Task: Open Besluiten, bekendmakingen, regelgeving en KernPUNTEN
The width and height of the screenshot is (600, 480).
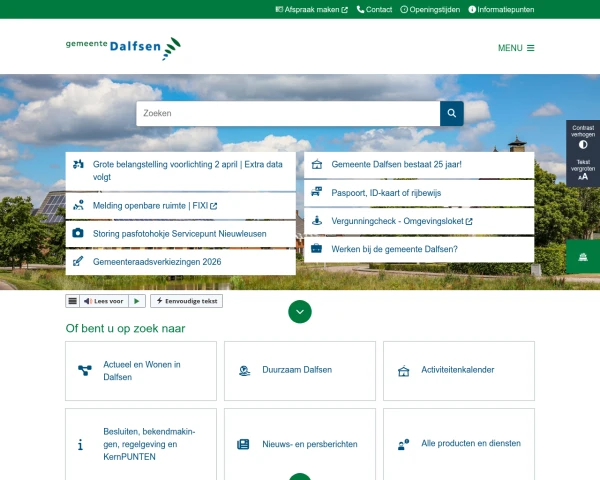Action: coord(141,444)
